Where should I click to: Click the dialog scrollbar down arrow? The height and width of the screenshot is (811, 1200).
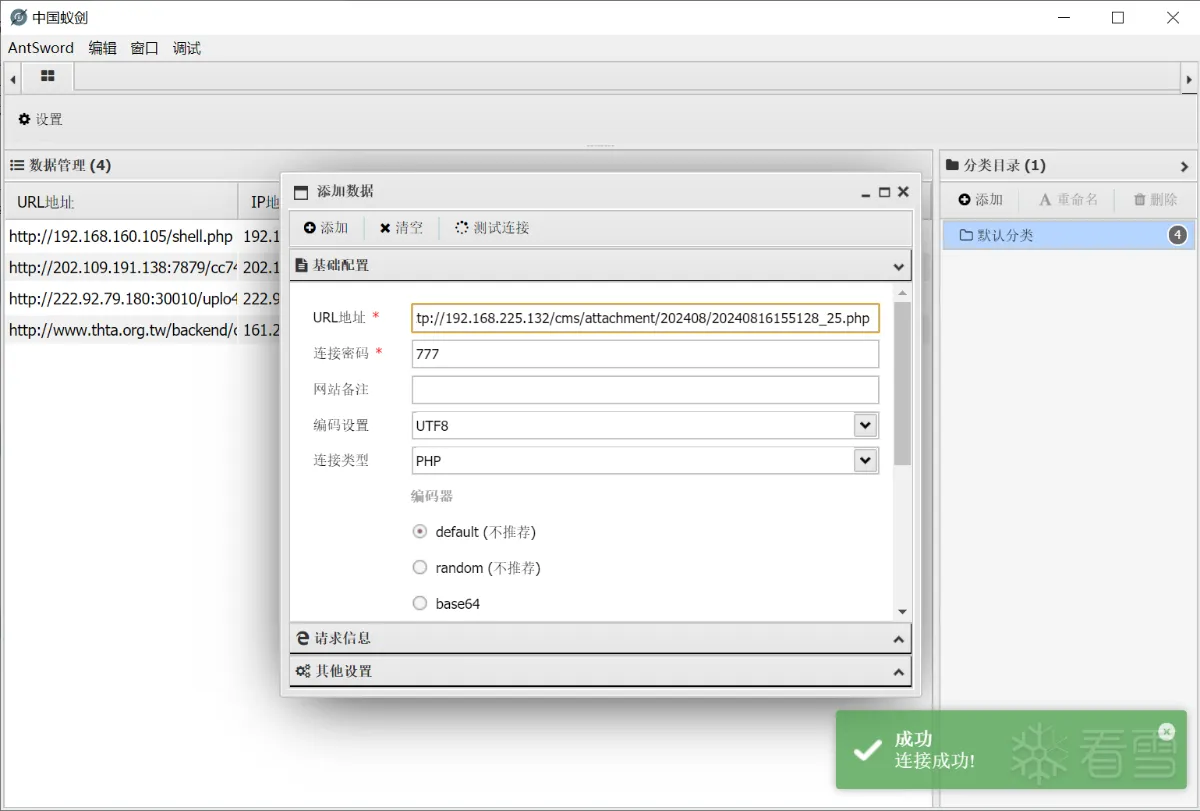pyautogui.click(x=902, y=611)
